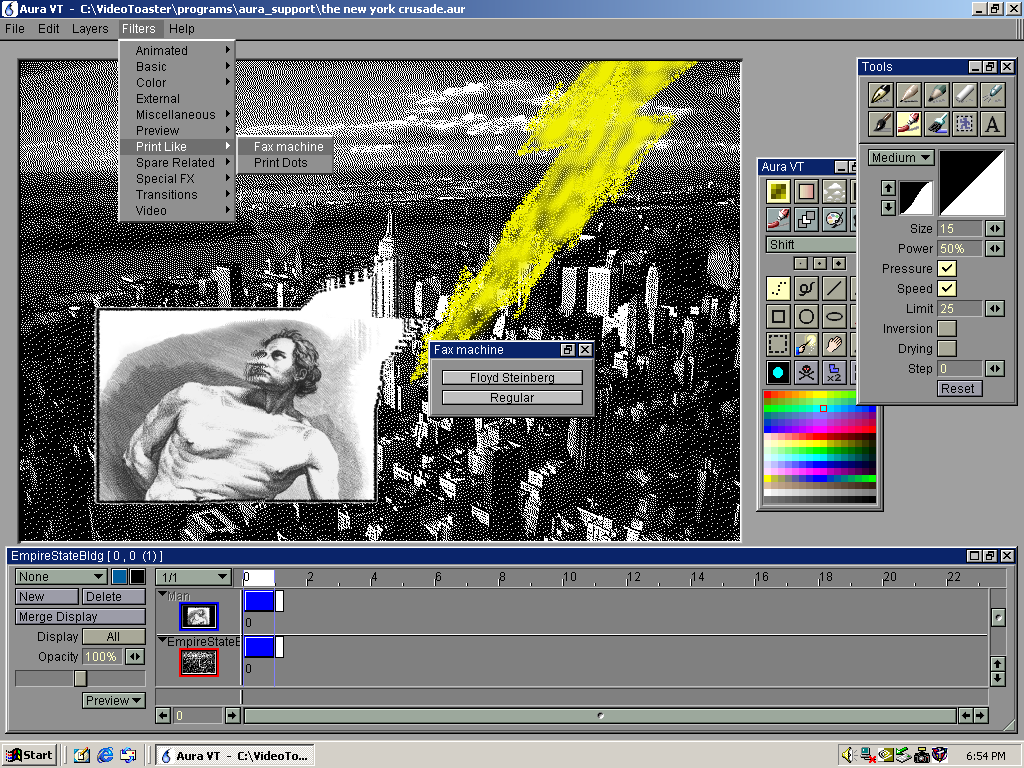
Task: Collapse the Man layer with its triangle
Action: (163, 594)
